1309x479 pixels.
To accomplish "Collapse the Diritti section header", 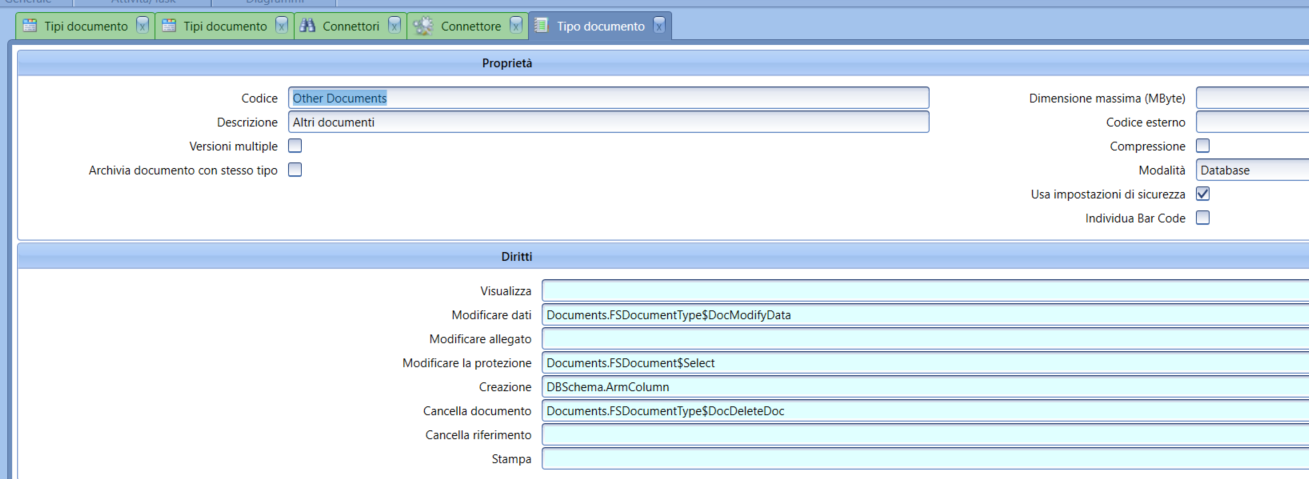I will click(x=516, y=257).
